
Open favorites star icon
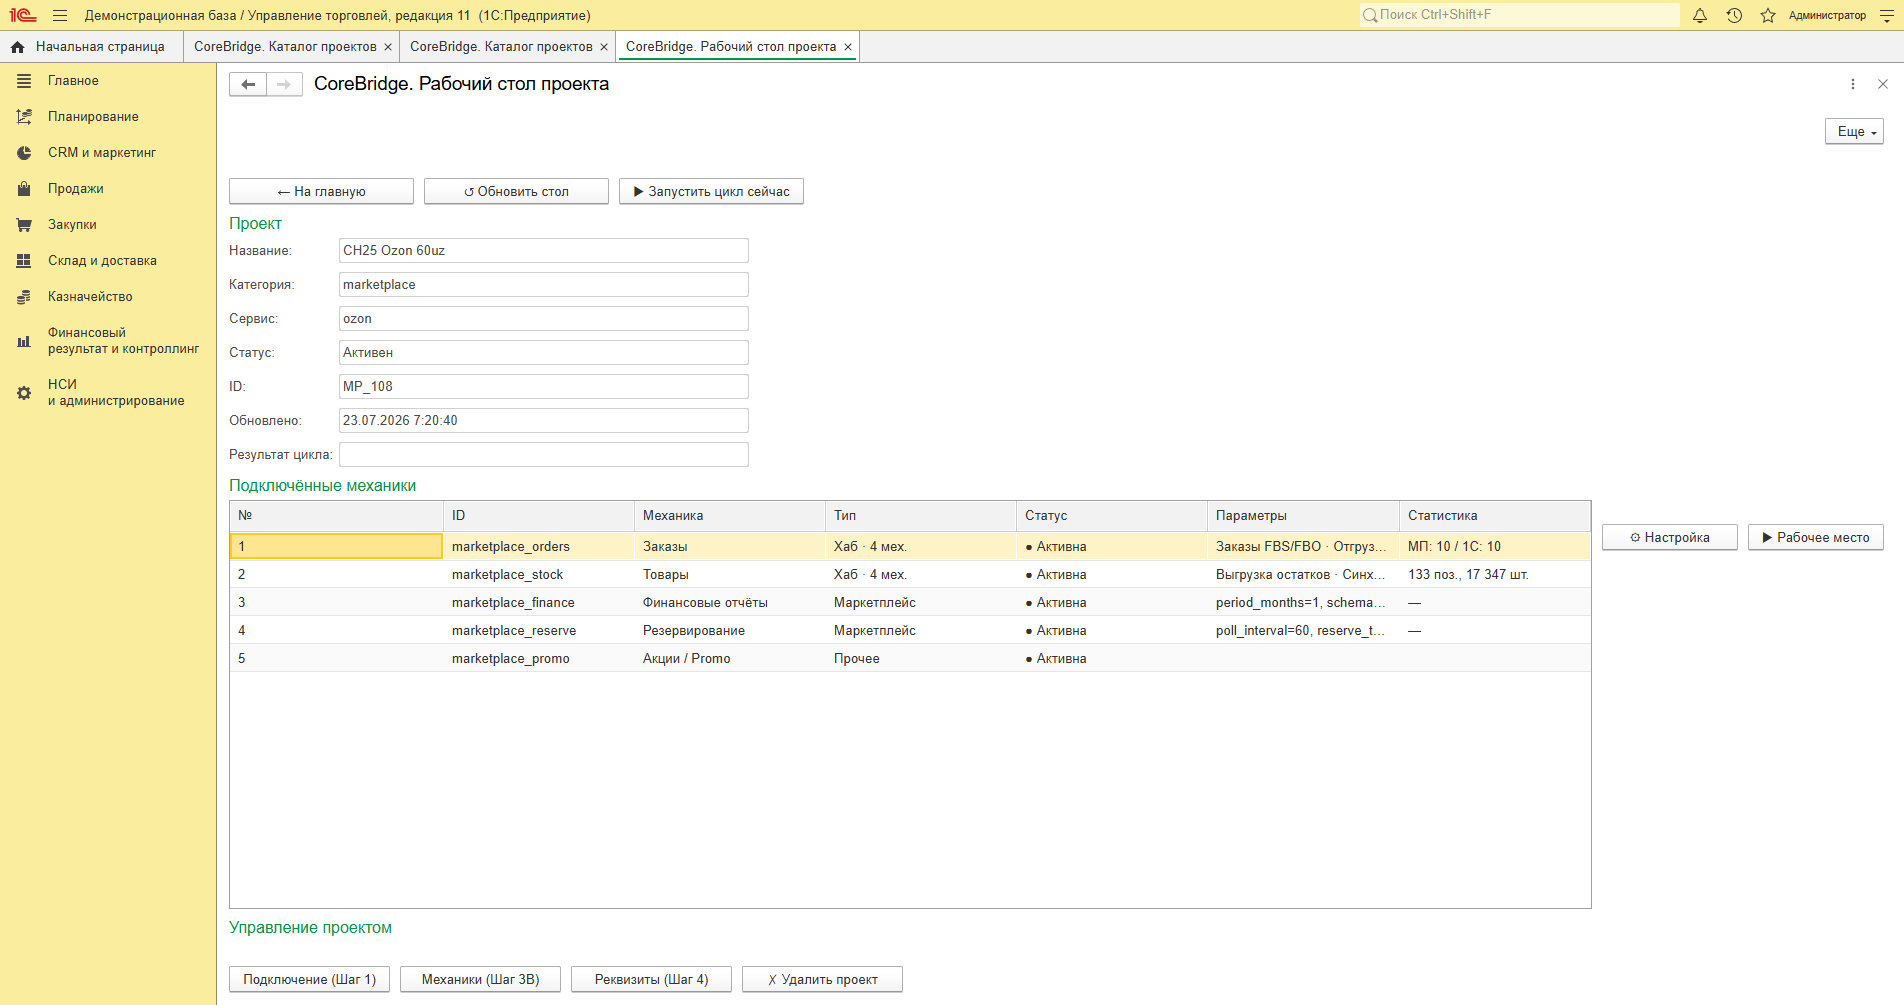coord(1768,15)
